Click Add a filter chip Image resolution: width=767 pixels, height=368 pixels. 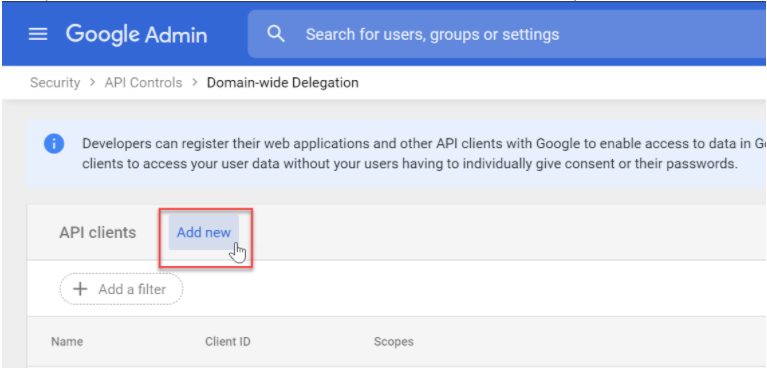click(121, 289)
